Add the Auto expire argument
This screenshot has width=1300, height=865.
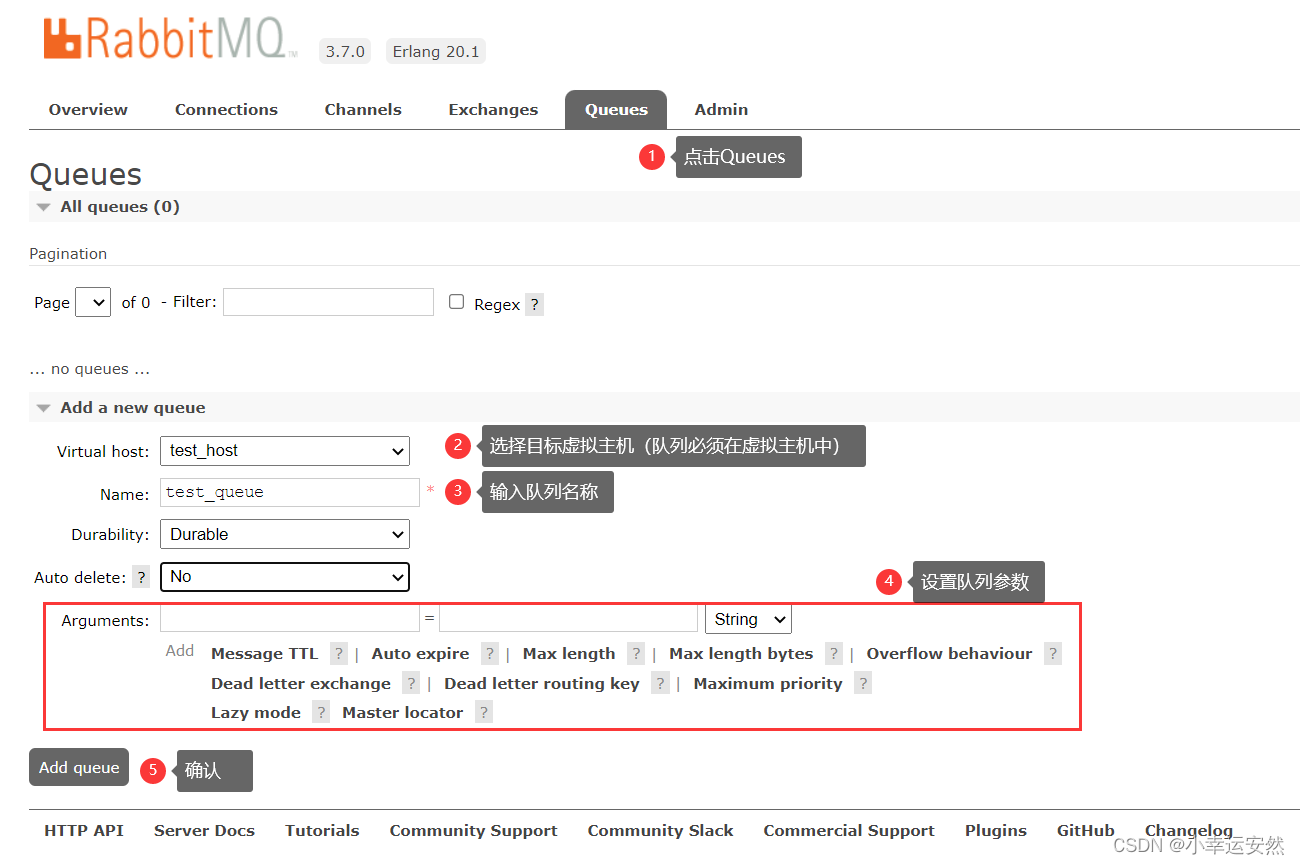pos(420,654)
